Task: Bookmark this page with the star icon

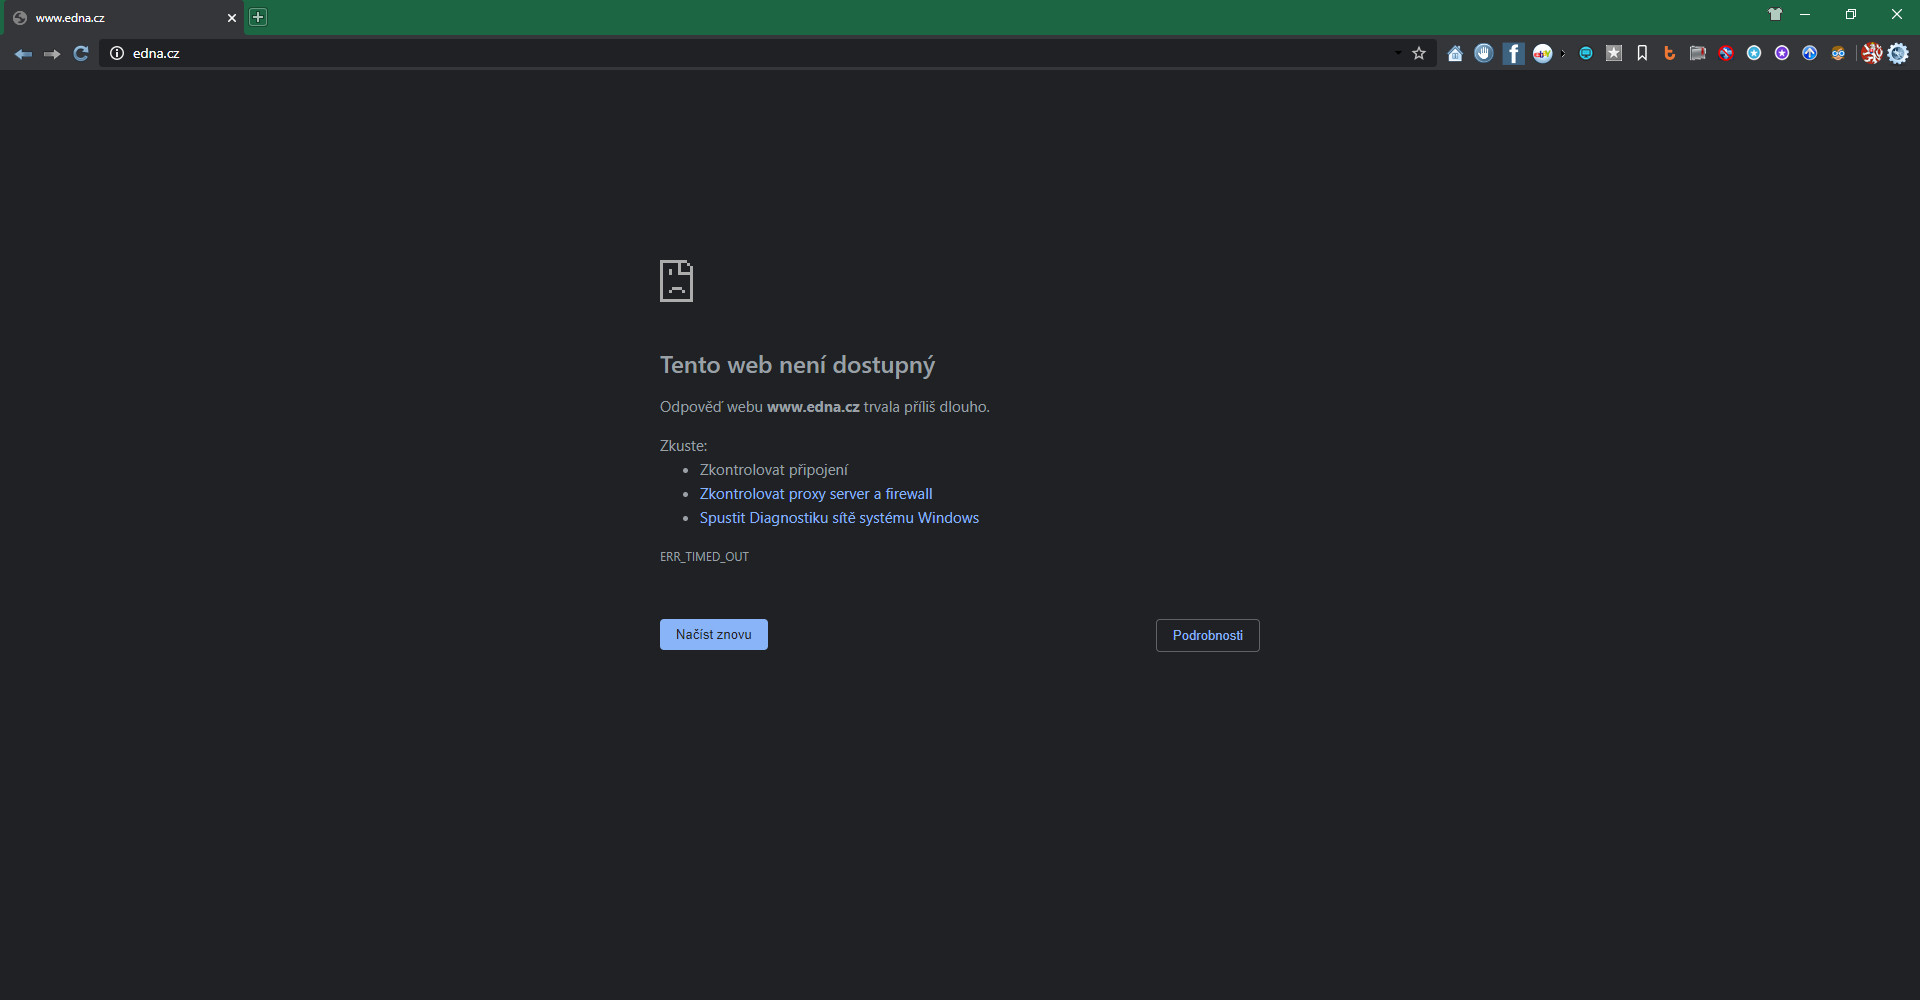Action: point(1419,54)
